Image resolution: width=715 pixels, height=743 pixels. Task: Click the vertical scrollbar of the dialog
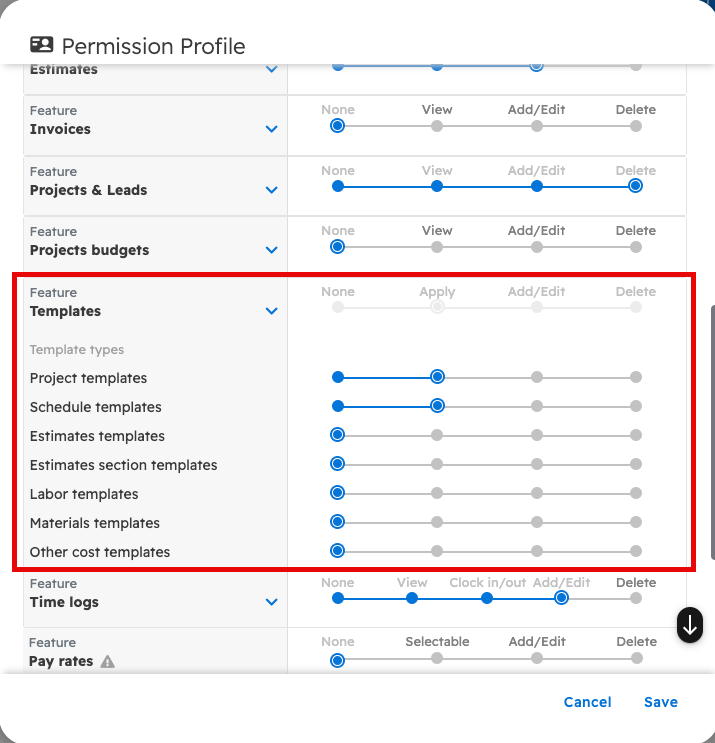coord(711,430)
